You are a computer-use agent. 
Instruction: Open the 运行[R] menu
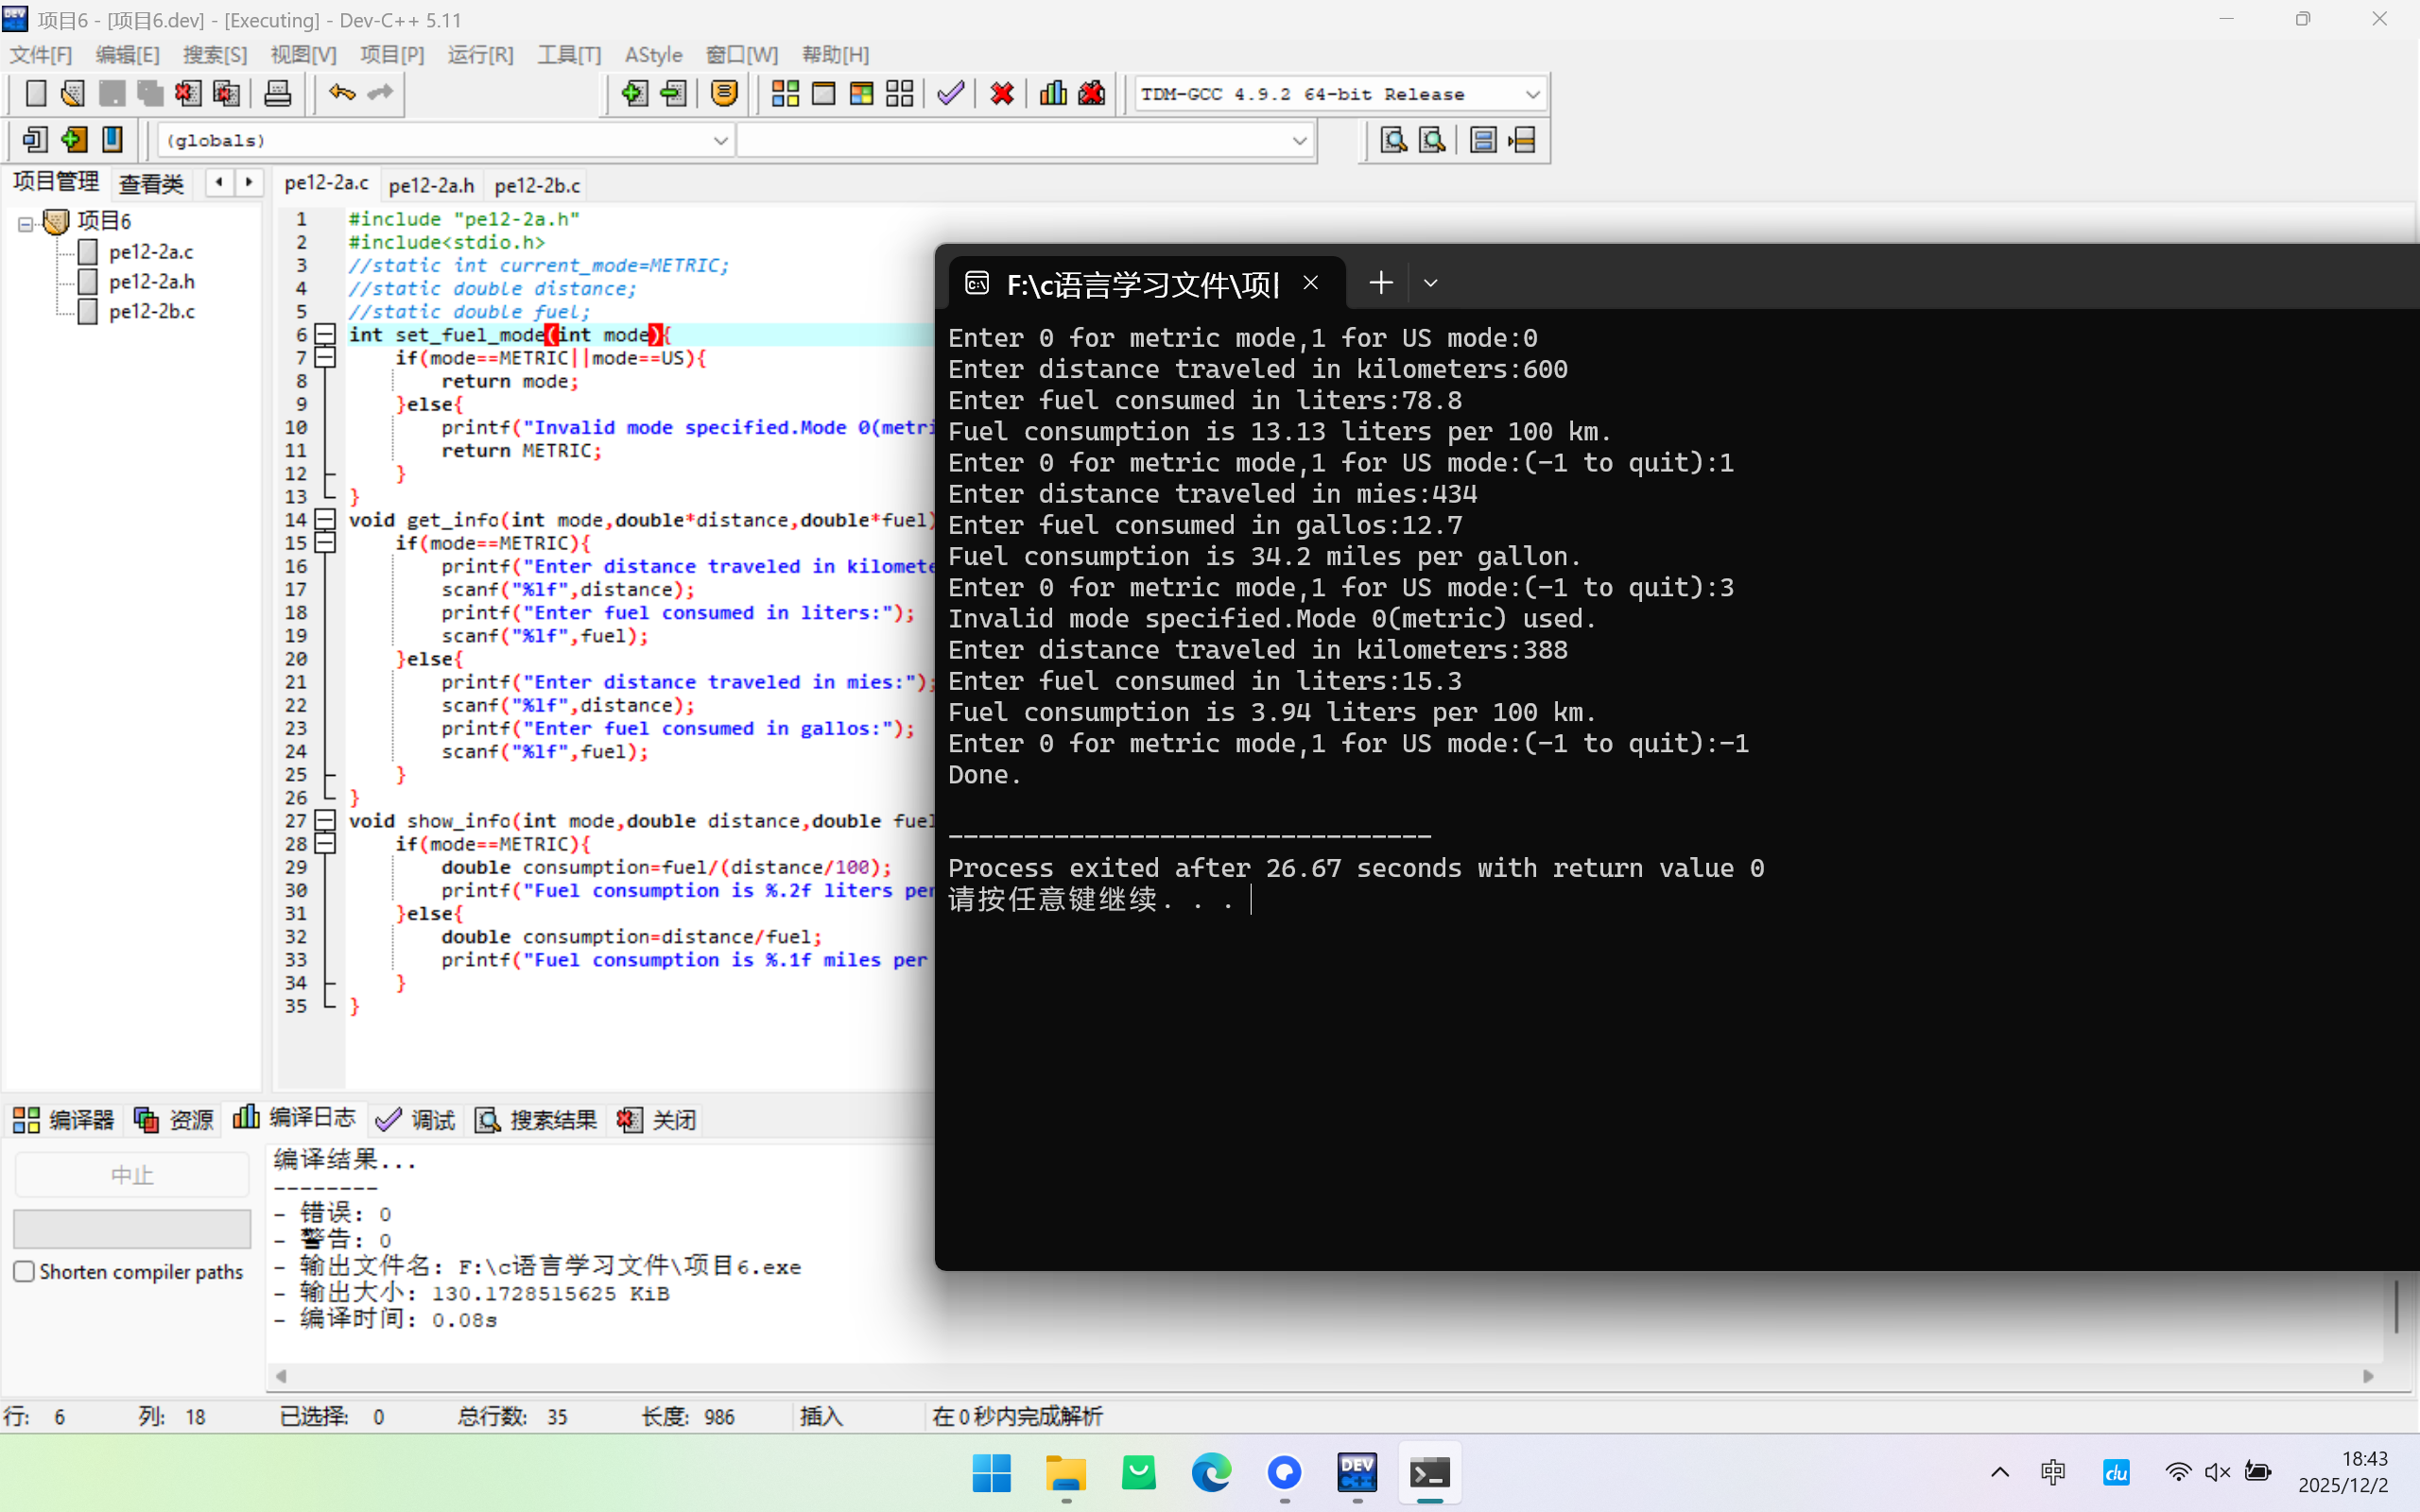tap(480, 55)
